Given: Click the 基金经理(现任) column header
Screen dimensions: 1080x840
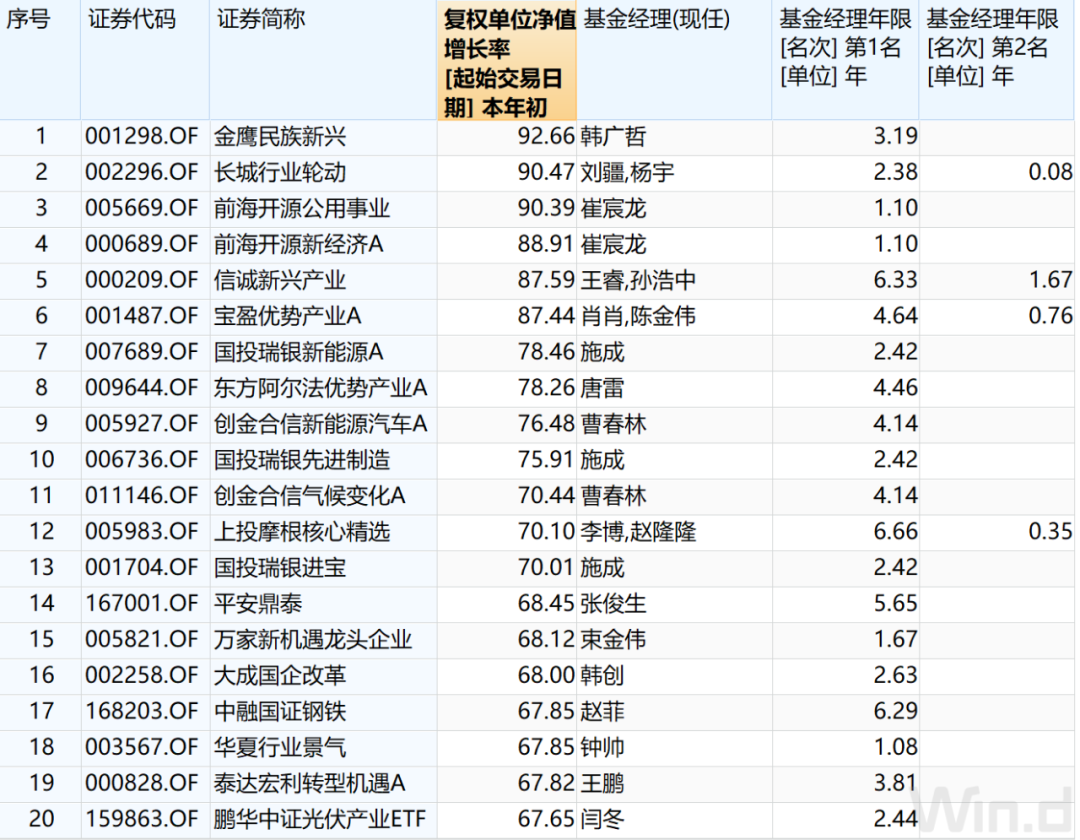Looking at the screenshot, I should click(x=656, y=19).
